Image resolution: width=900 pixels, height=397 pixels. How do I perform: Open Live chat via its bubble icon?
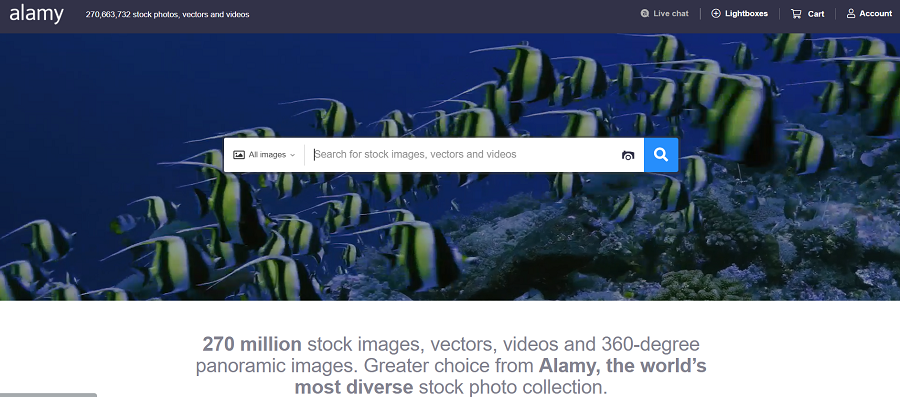pyautogui.click(x=645, y=14)
